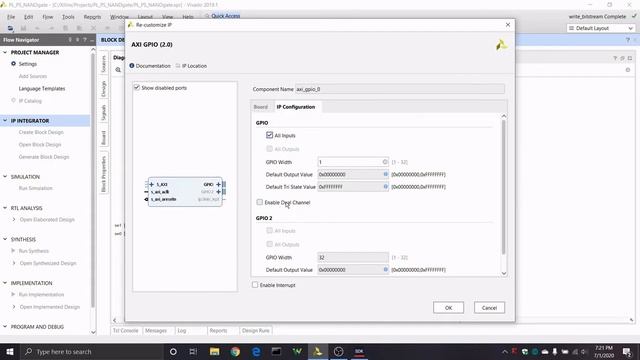The height and width of the screenshot is (360, 640).
Task: Select the IP Configuration tab
Action: pyautogui.click(x=296, y=107)
